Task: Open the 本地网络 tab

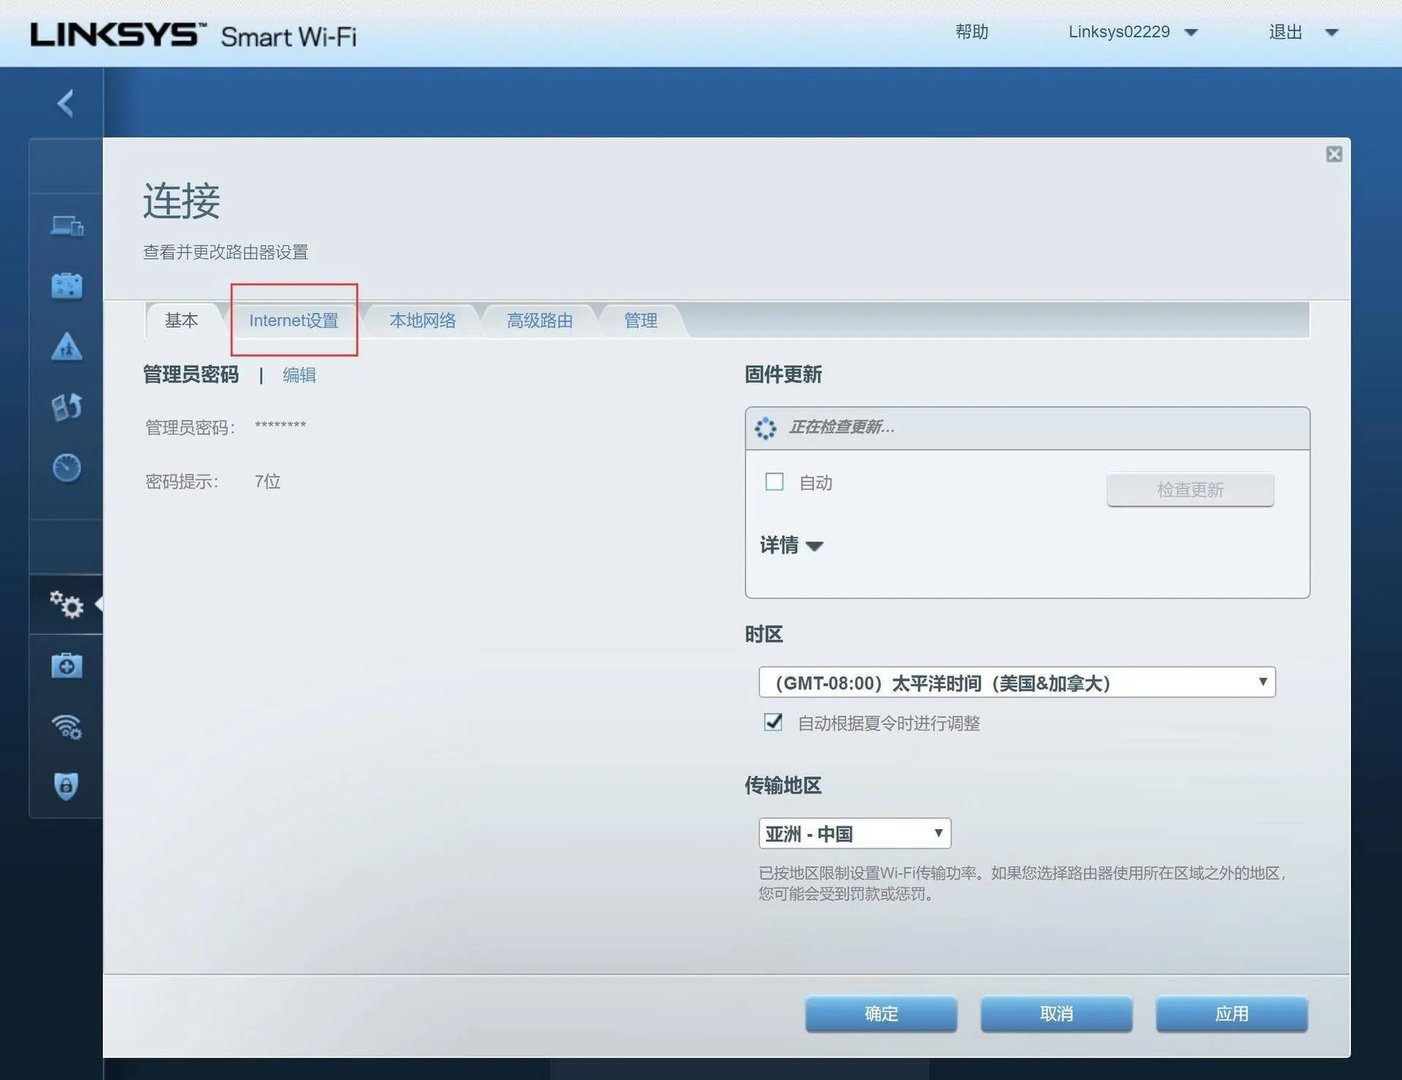Action: click(421, 320)
